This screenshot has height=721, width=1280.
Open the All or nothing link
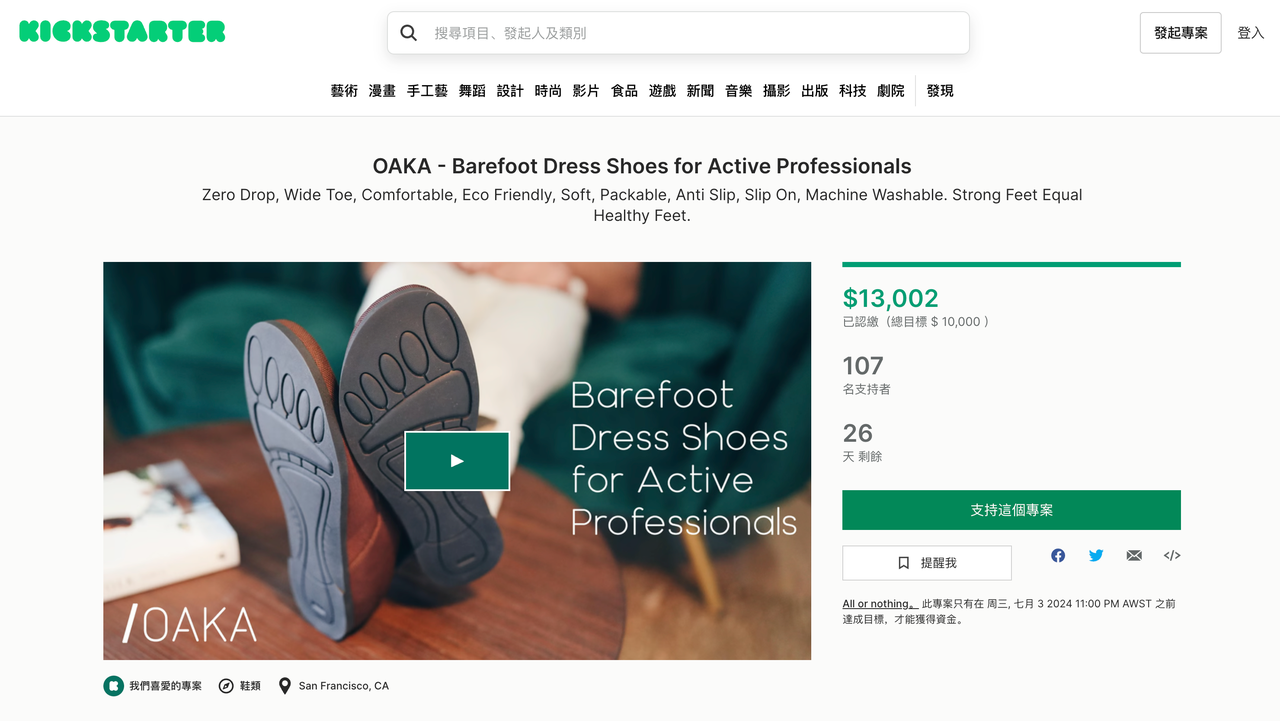pos(879,604)
